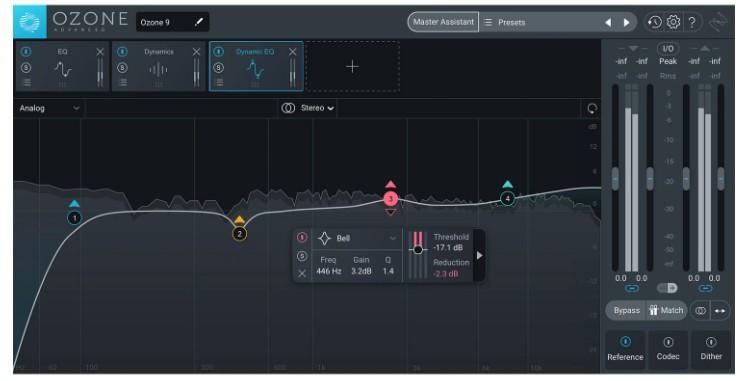Toggle the I/O meter button
Image resolution: width=746 pixels, height=381 pixels.
click(668, 49)
